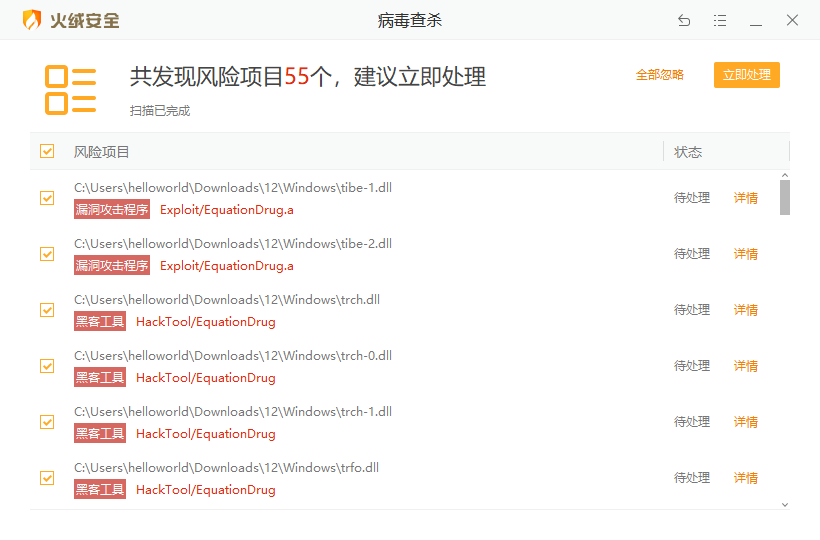Uncheck the trch-1.dll item checkbox

pyautogui.click(x=47, y=422)
